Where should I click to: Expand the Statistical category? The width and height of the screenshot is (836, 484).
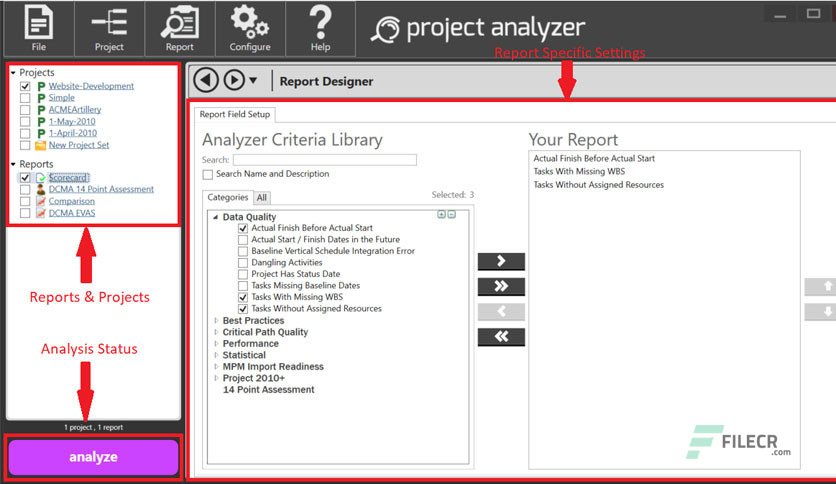click(x=216, y=355)
